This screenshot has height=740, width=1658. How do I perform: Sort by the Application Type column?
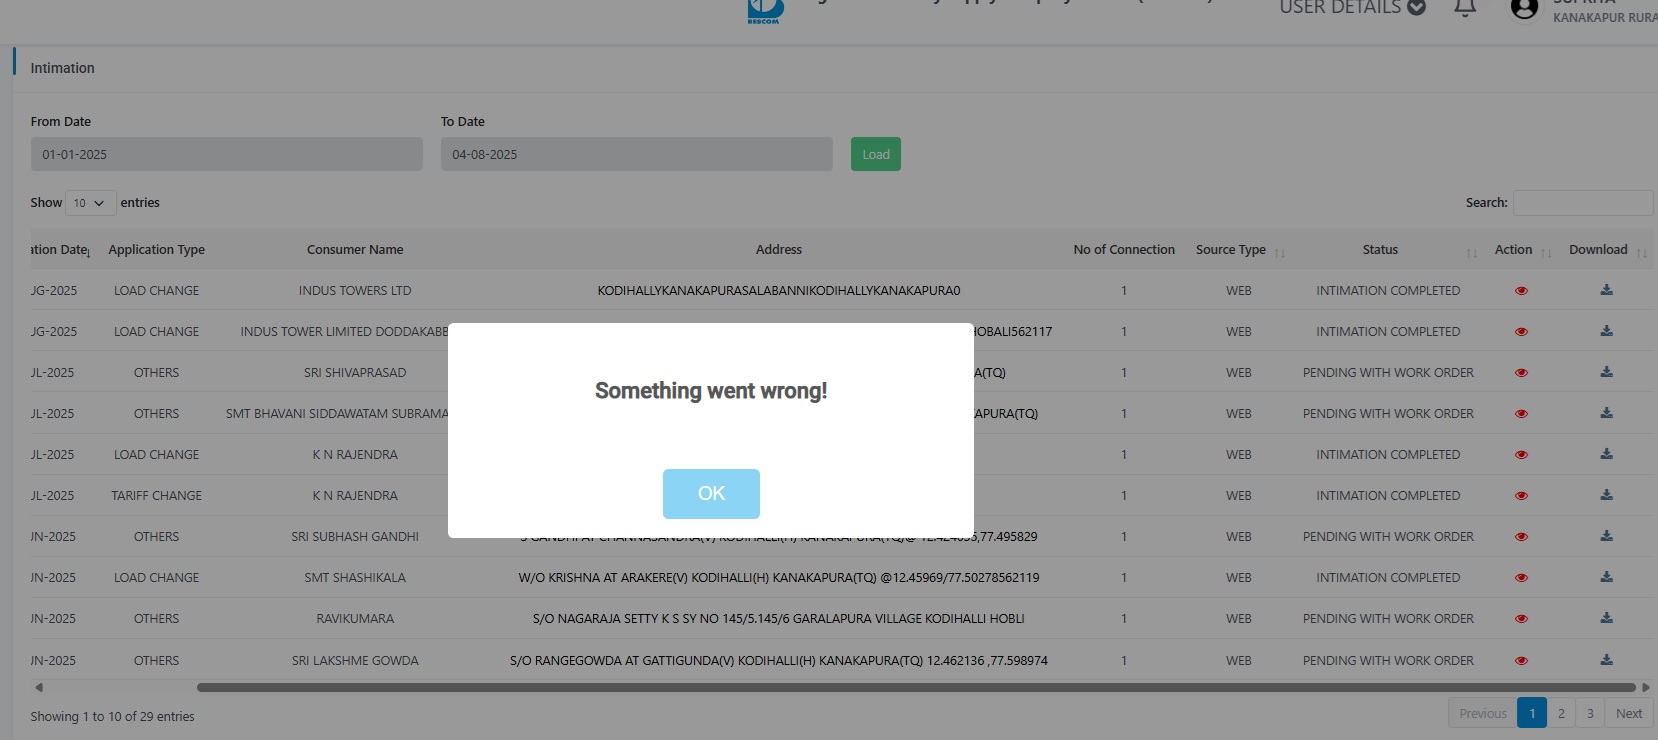157,250
